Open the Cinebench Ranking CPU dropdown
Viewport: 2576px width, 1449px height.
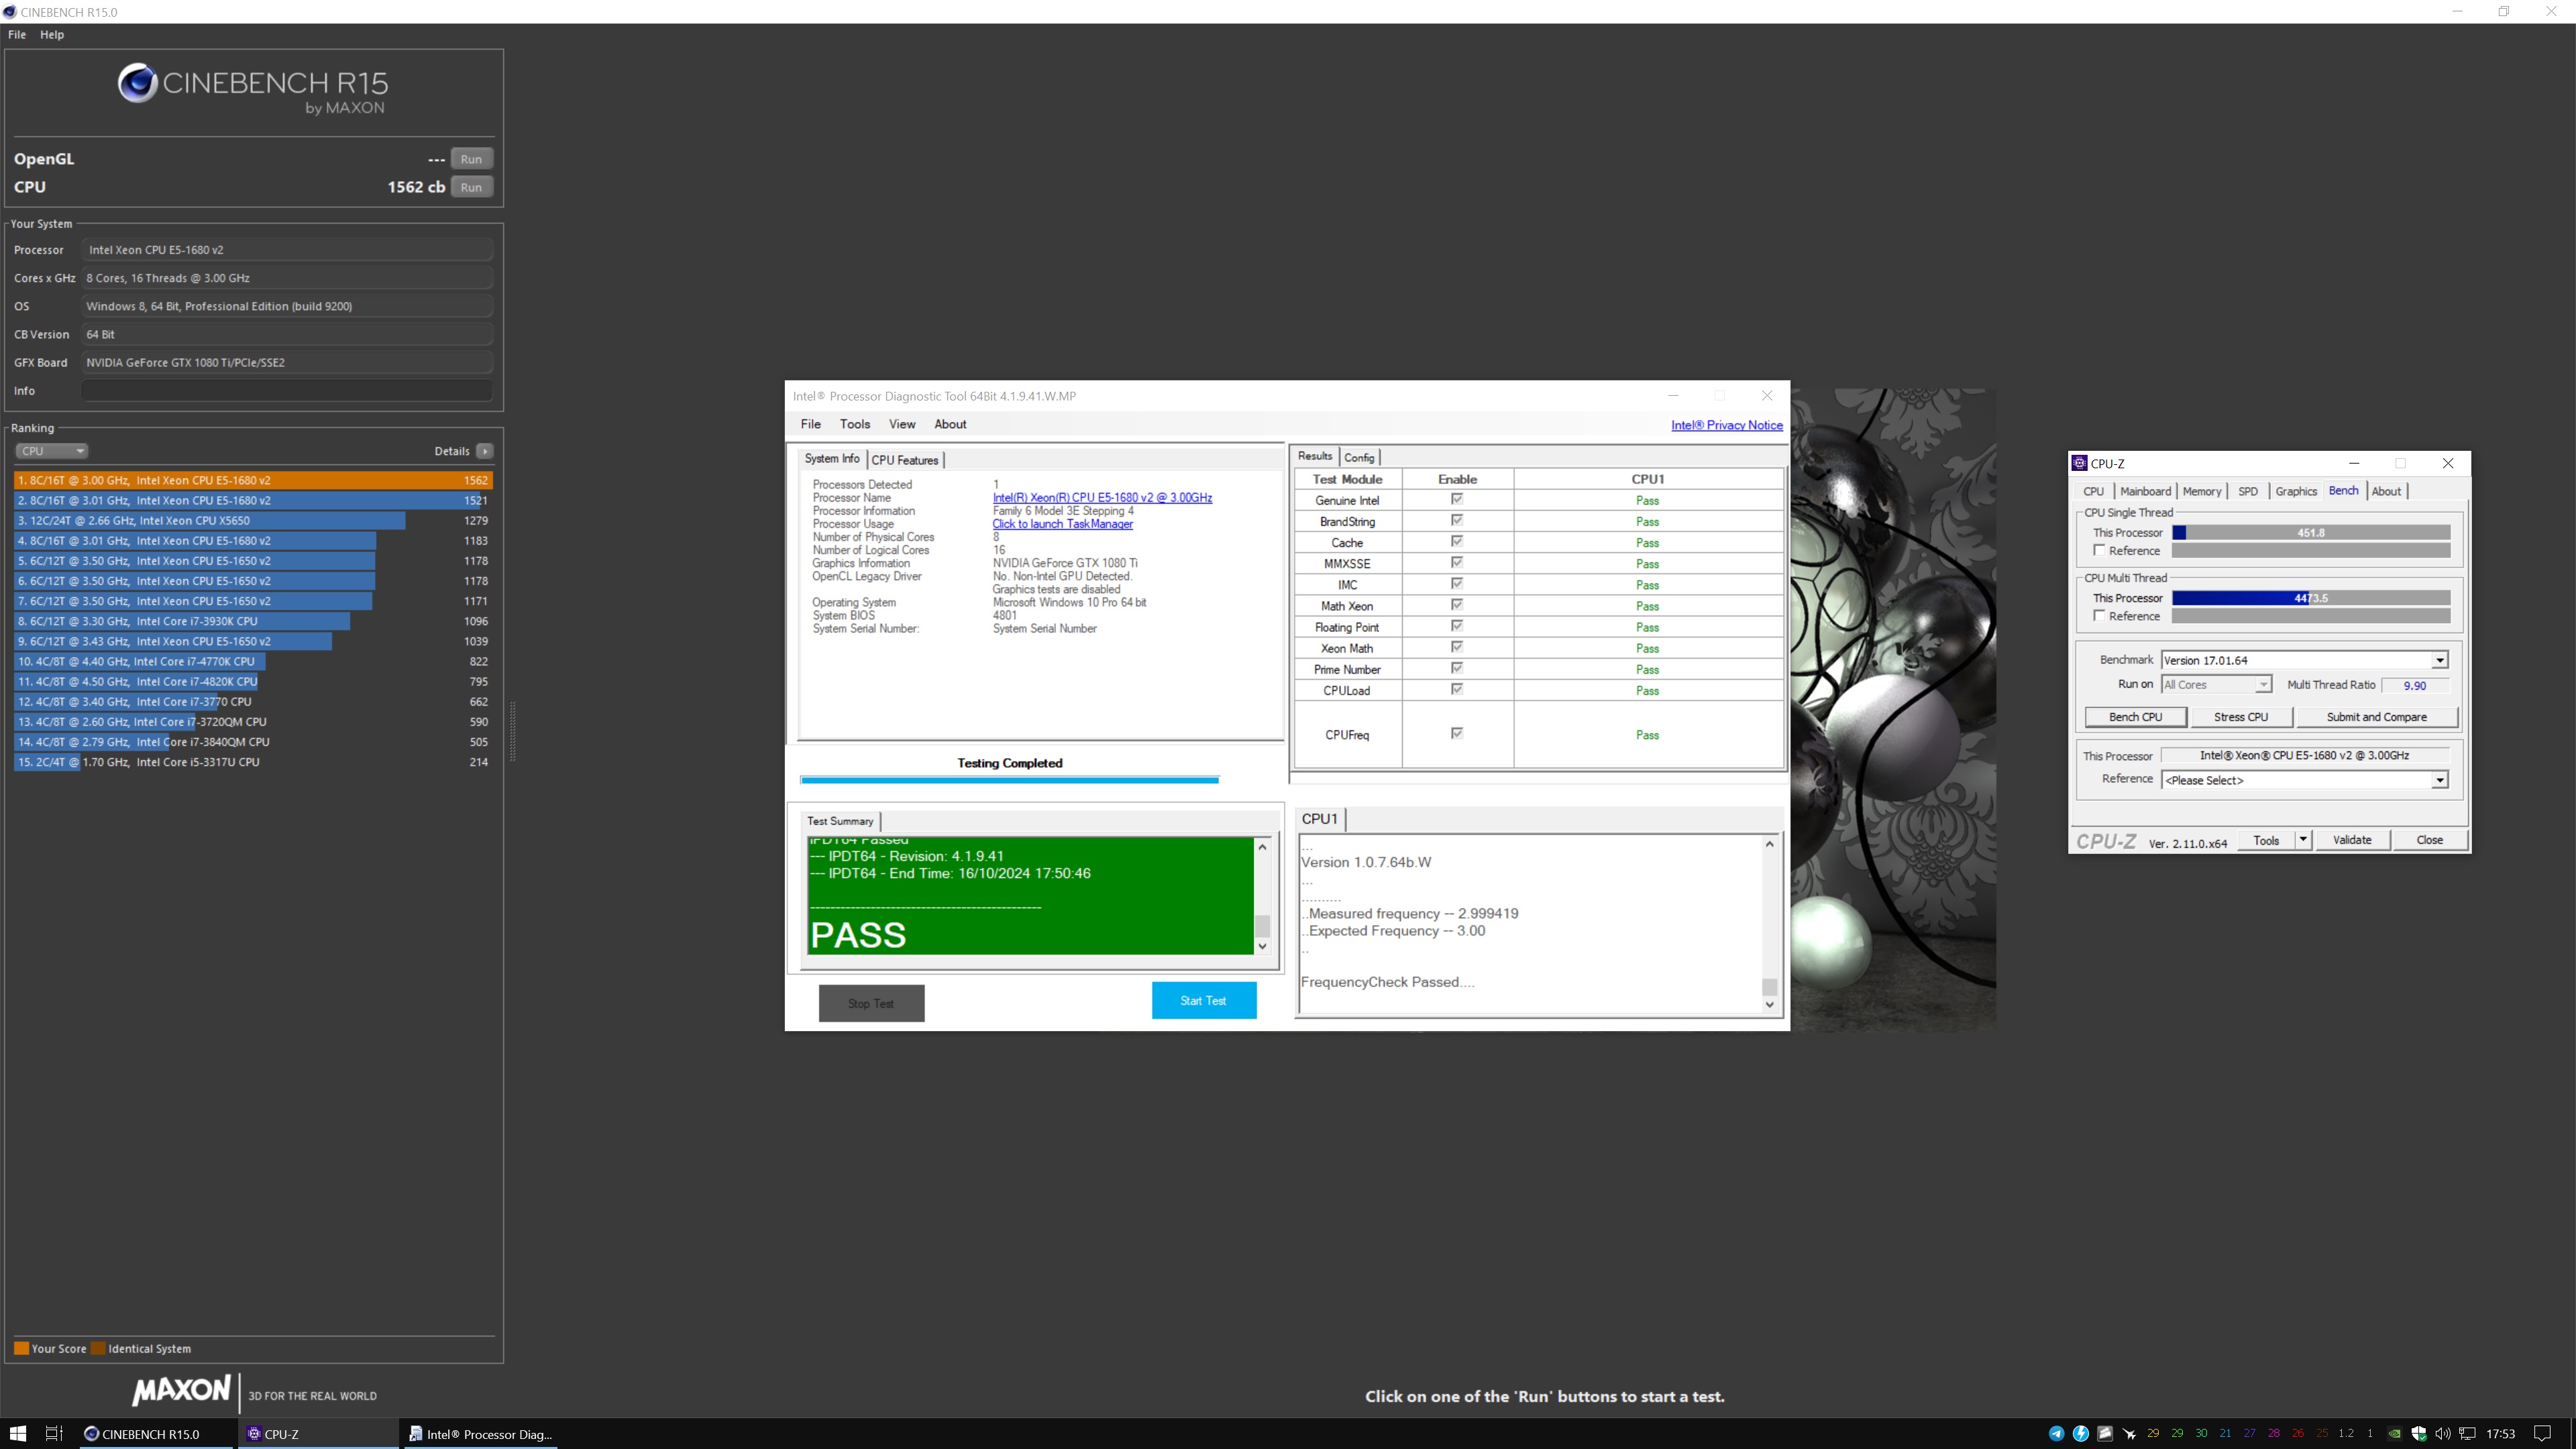[x=51, y=451]
